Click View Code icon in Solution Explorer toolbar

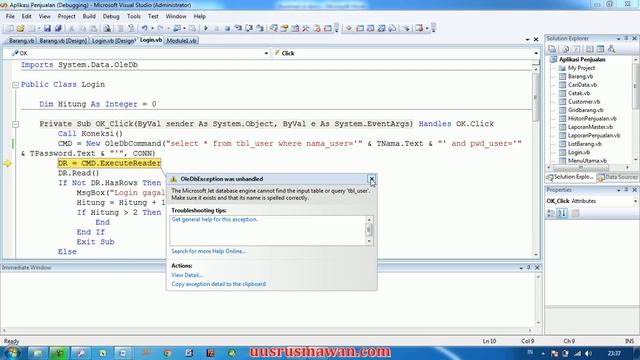pyautogui.click(x=589, y=49)
